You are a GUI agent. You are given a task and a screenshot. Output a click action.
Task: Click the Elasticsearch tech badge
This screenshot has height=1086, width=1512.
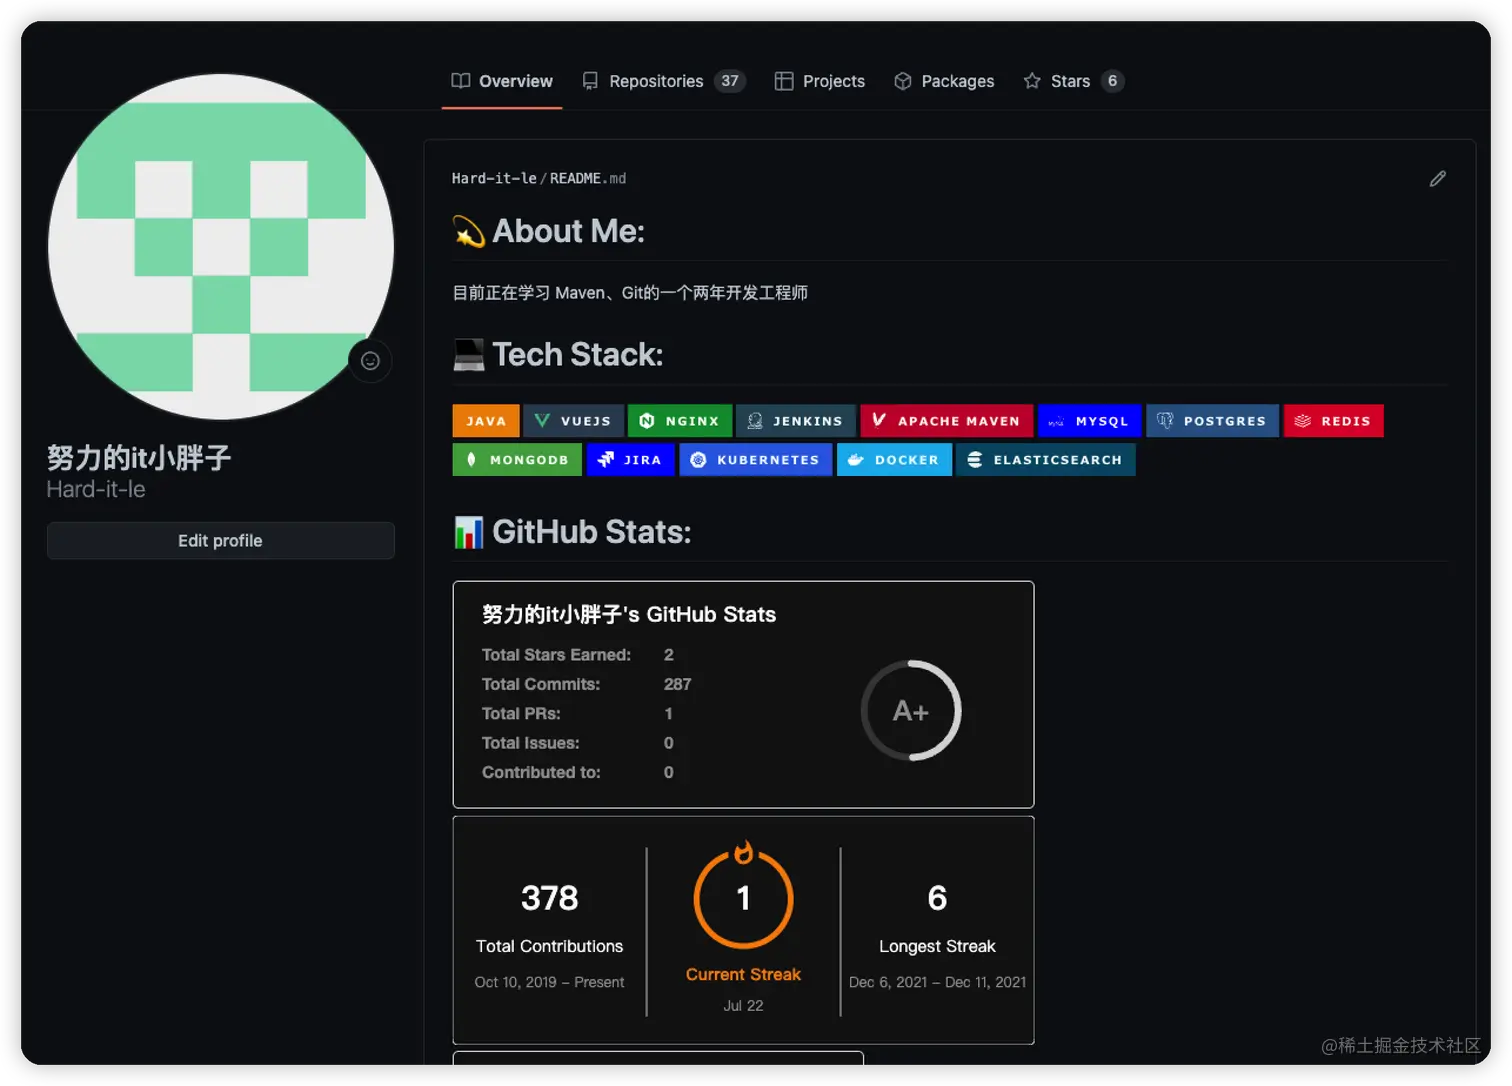click(x=1046, y=460)
